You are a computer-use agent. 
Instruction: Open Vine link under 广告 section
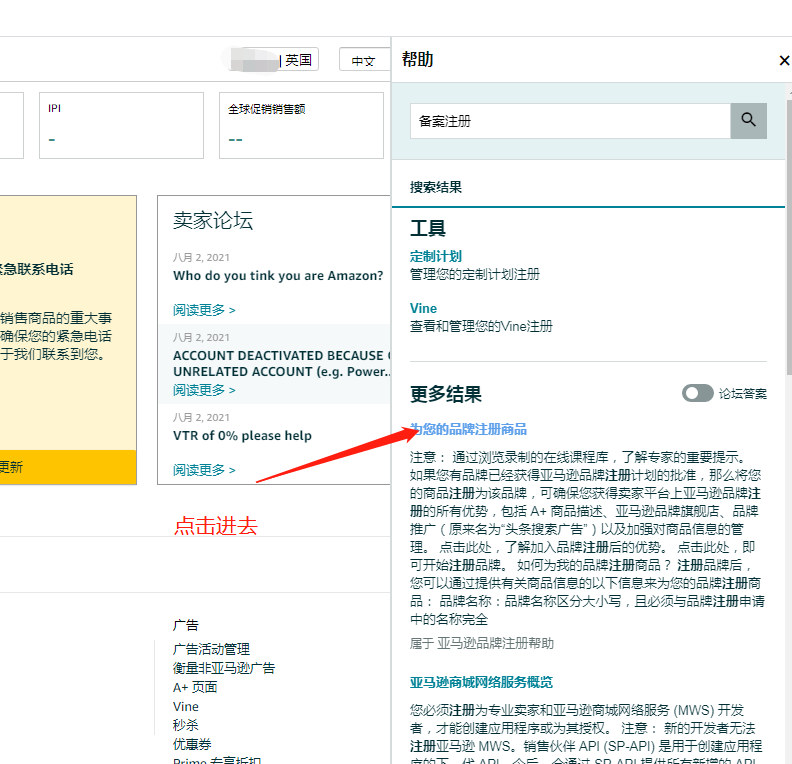click(x=186, y=706)
